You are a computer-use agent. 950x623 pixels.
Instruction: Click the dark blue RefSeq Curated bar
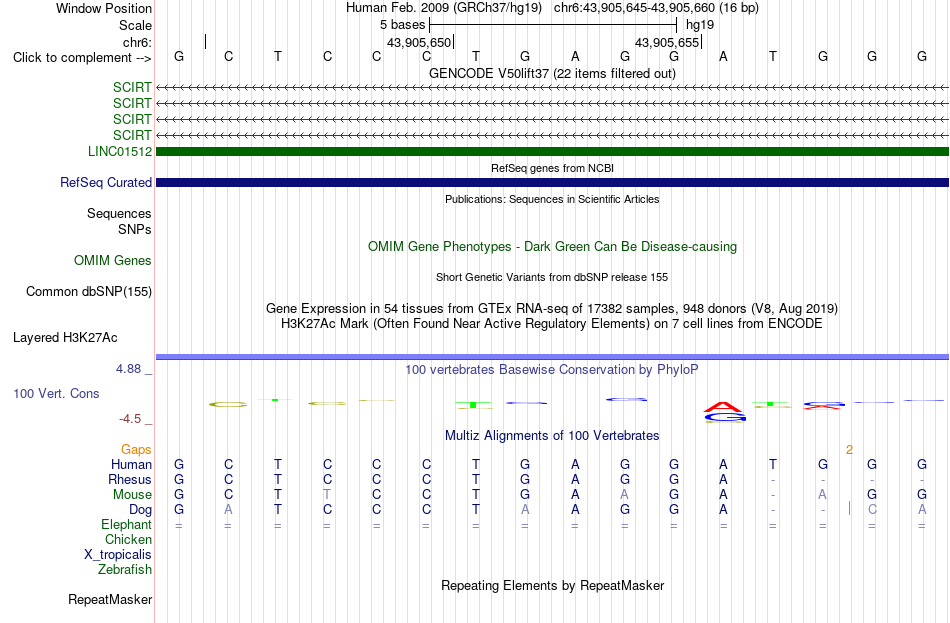tap(552, 182)
